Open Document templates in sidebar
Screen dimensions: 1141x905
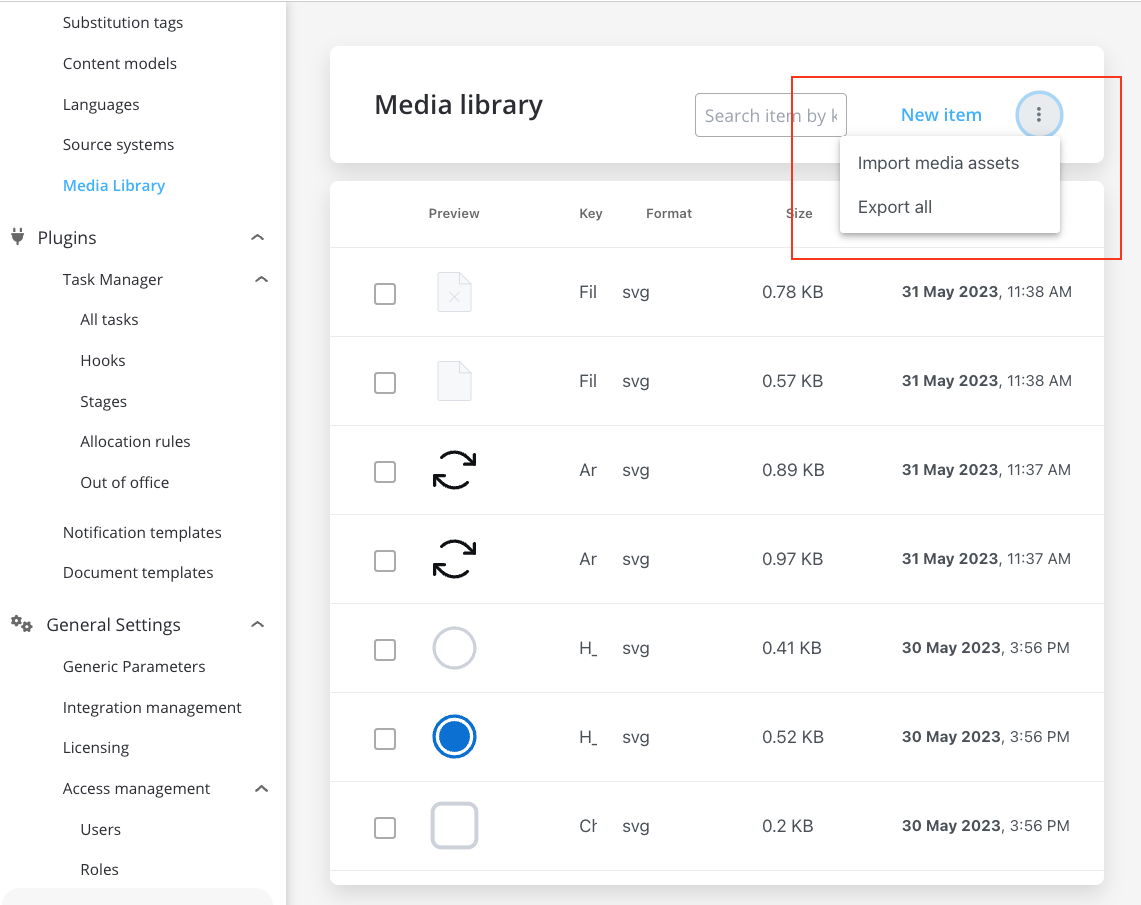[138, 573]
